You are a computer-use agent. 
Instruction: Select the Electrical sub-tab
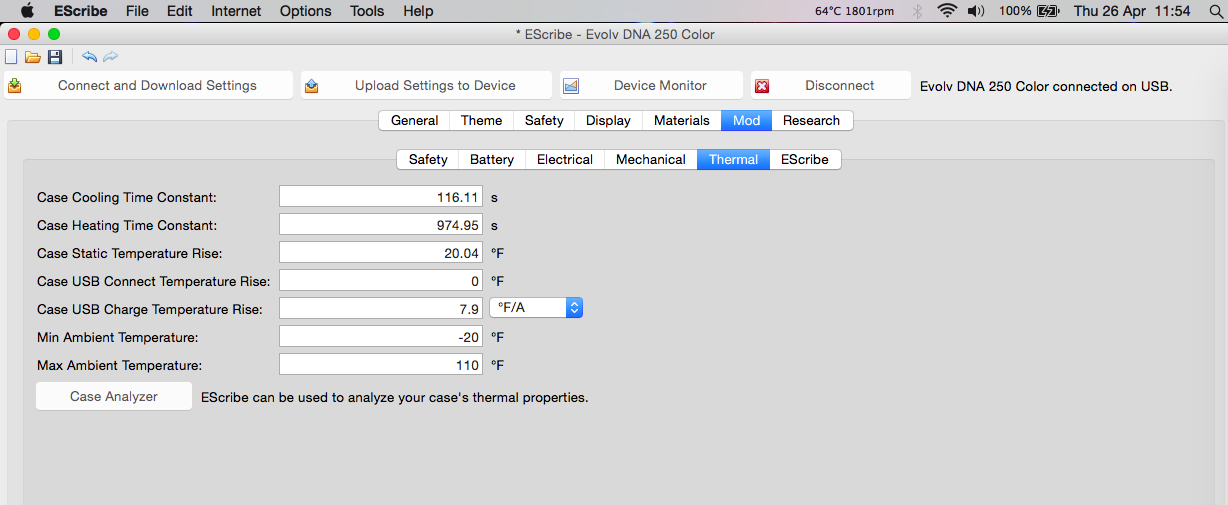pos(564,160)
